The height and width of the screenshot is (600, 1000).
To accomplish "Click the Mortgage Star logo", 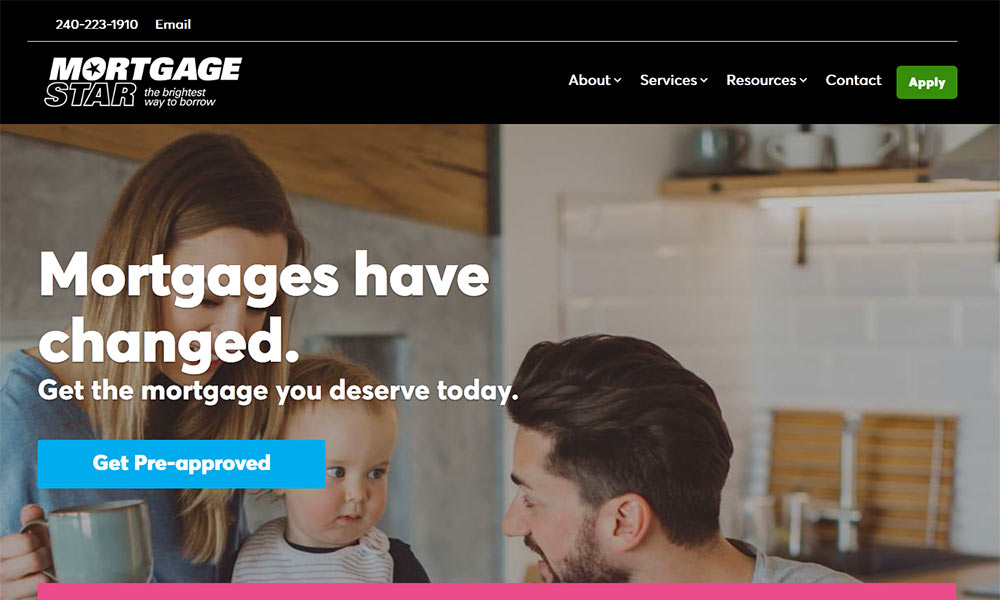I will [x=143, y=82].
